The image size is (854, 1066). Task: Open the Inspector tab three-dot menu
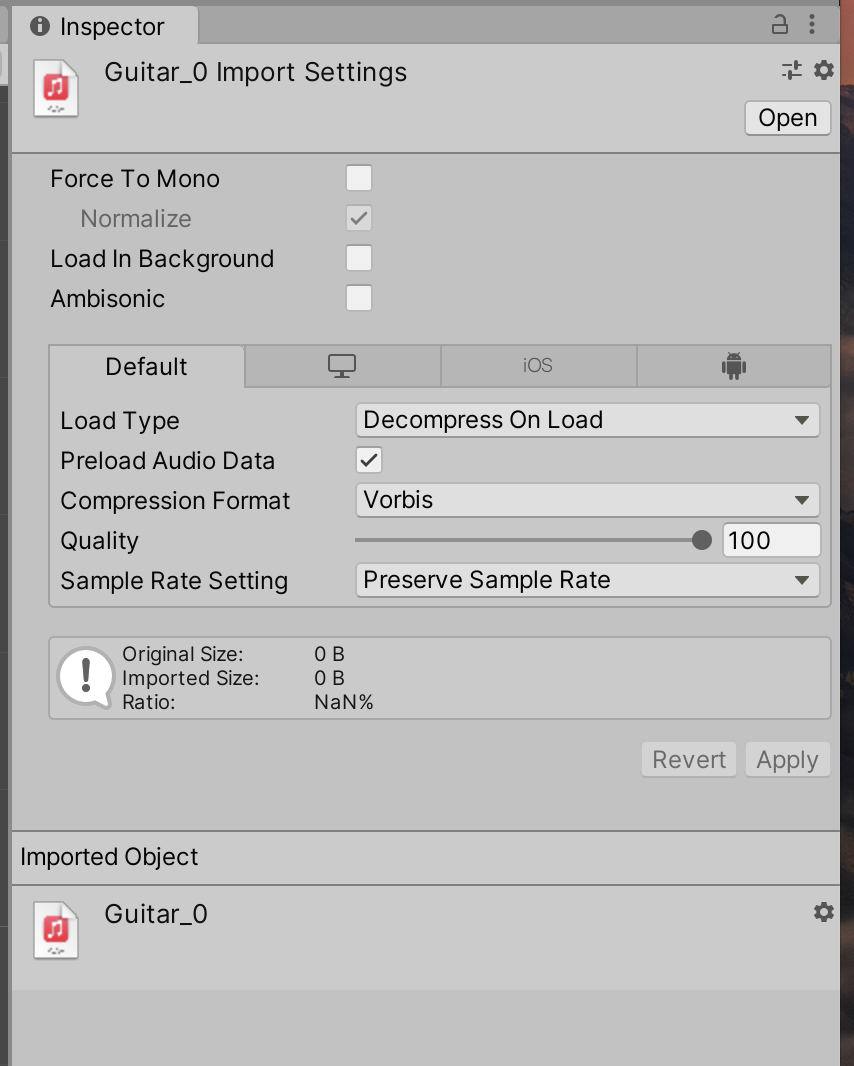point(812,26)
